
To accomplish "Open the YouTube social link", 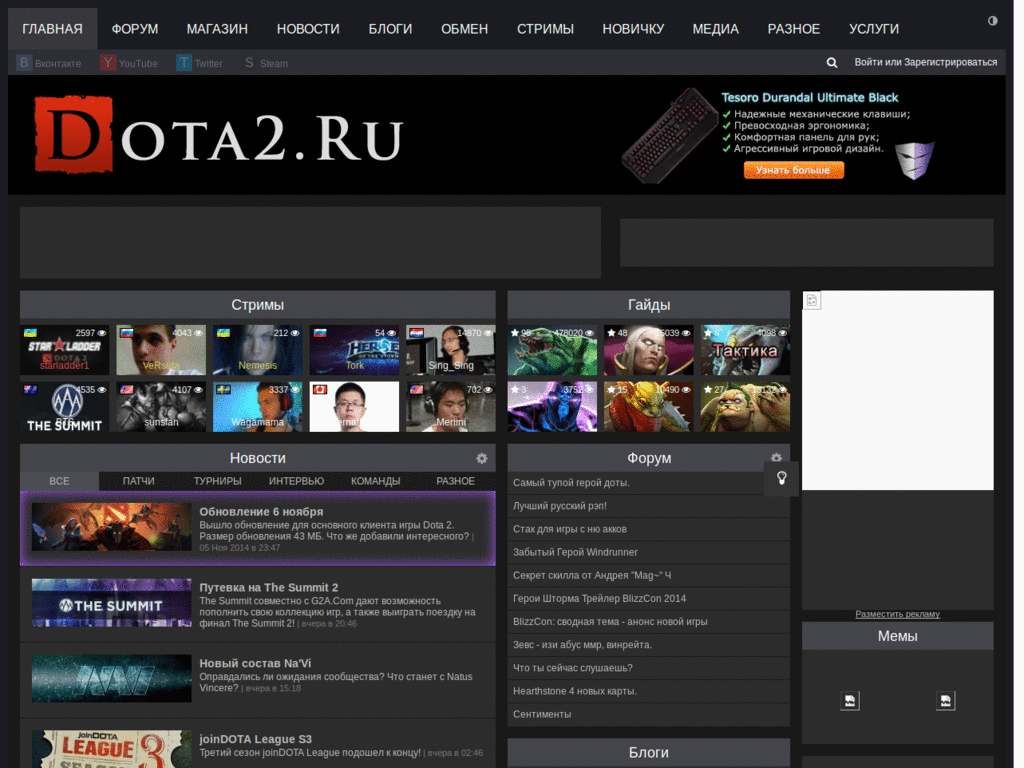I will click(129, 63).
